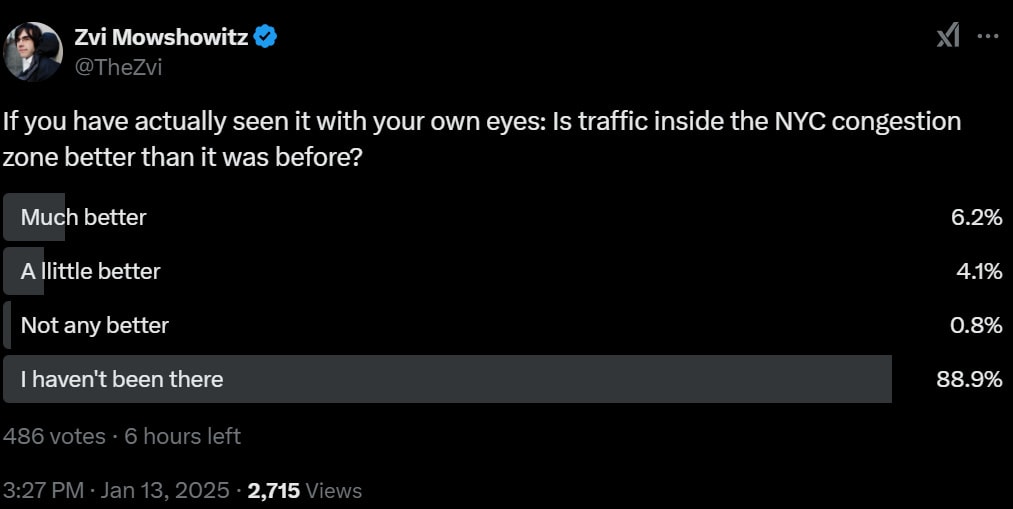
Task: Click the Grok xAI icon
Action: tap(948, 36)
